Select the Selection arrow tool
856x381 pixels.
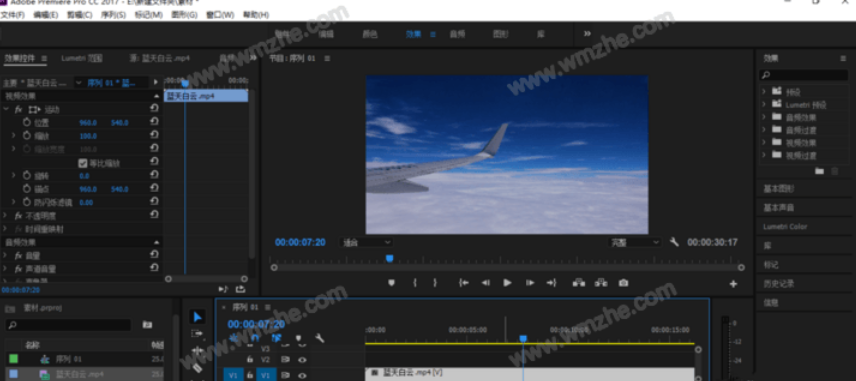[x=197, y=317]
